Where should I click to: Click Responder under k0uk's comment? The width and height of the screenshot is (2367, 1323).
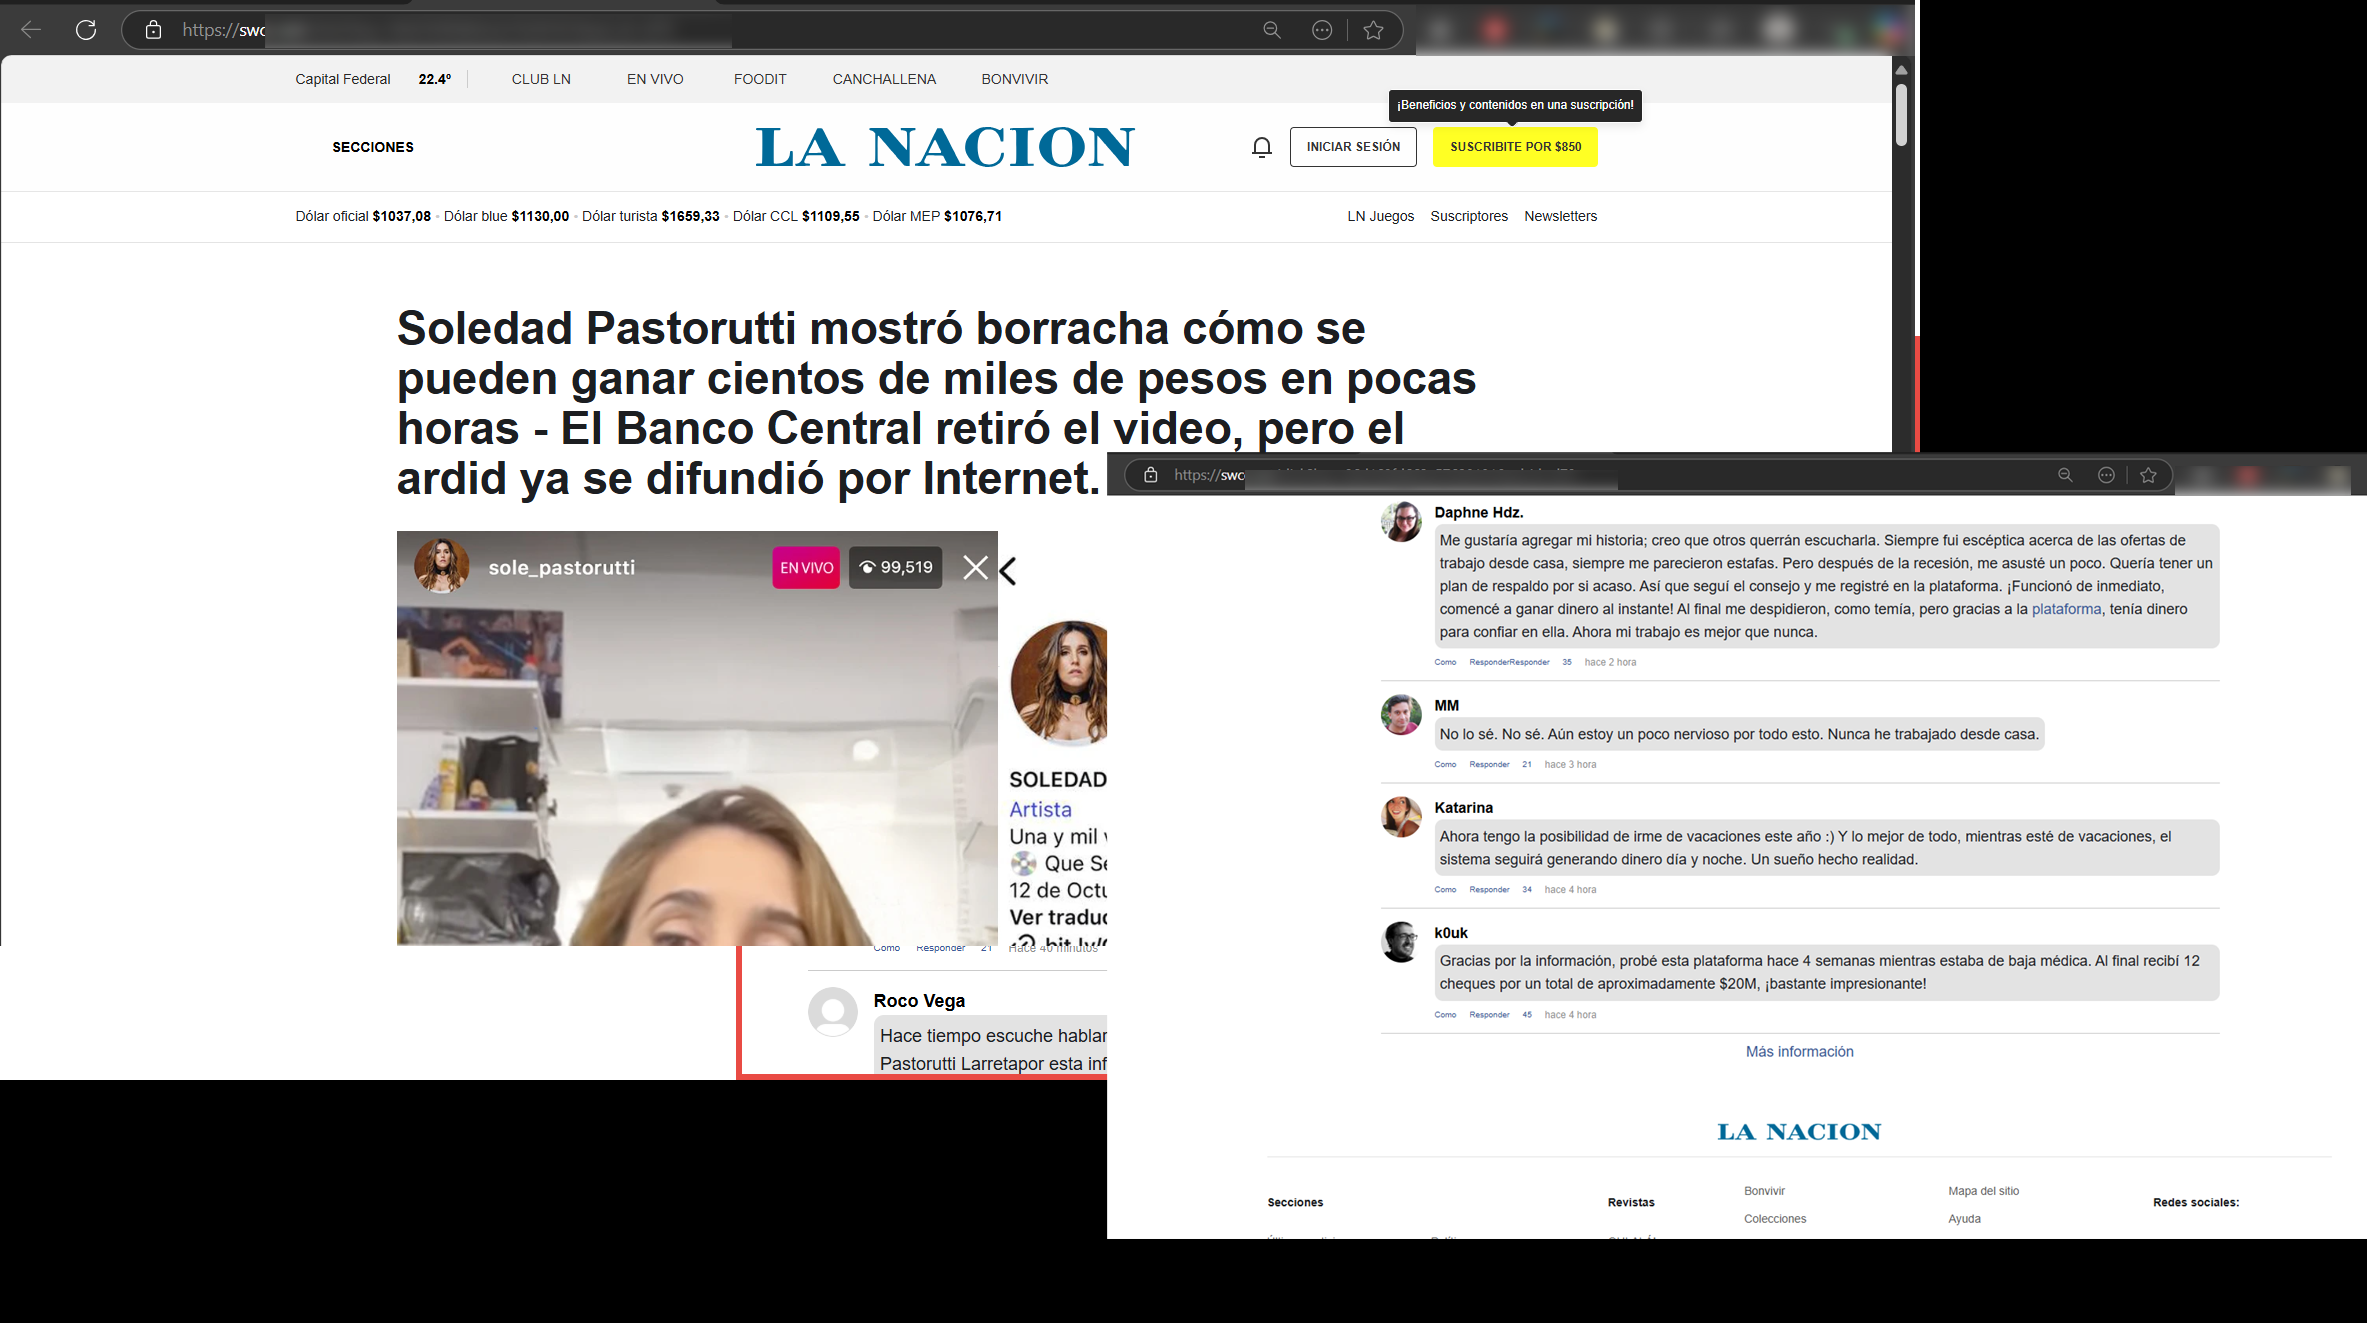[x=1489, y=1014]
